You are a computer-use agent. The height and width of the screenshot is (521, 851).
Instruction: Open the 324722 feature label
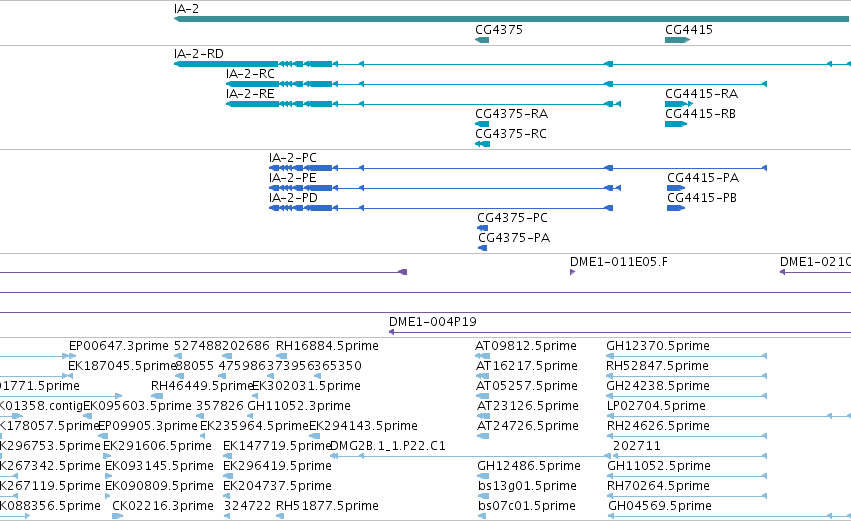tap(247, 506)
